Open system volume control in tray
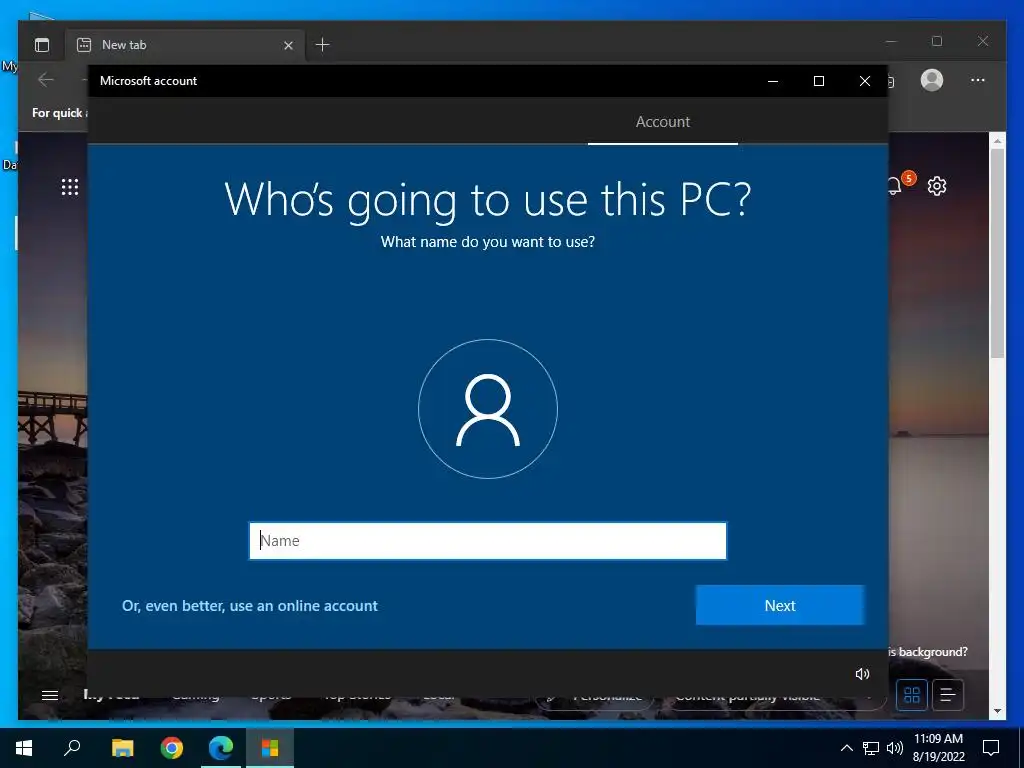This screenshot has width=1024, height=768. coord(895,748)
